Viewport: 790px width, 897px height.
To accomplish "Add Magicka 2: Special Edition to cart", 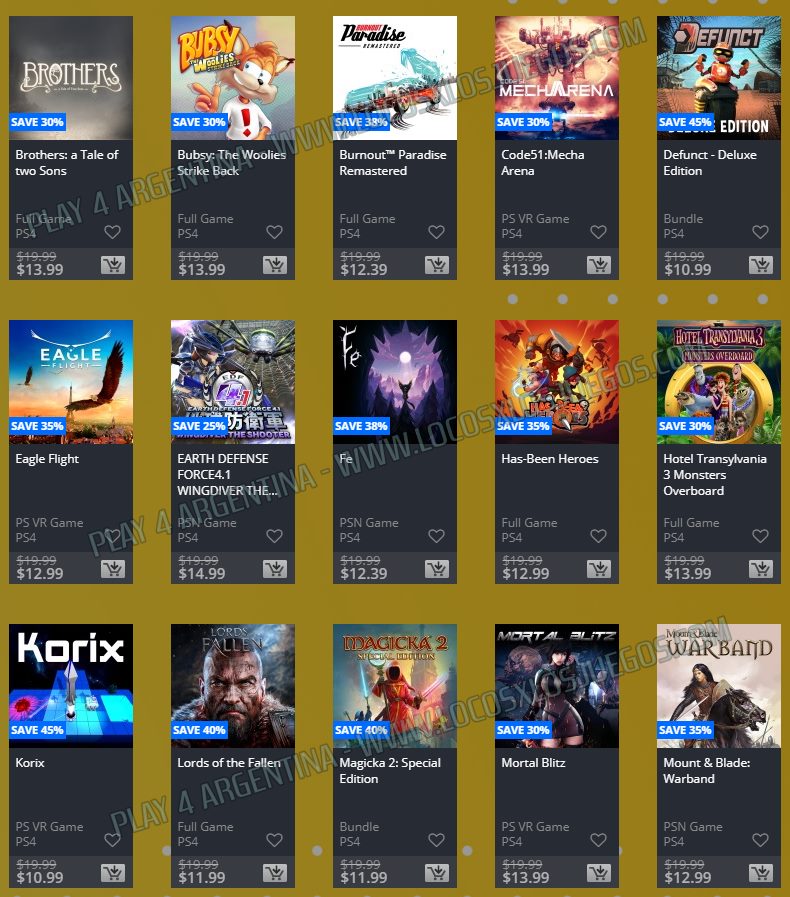I will pyautogui.click(x=437, y=872).
